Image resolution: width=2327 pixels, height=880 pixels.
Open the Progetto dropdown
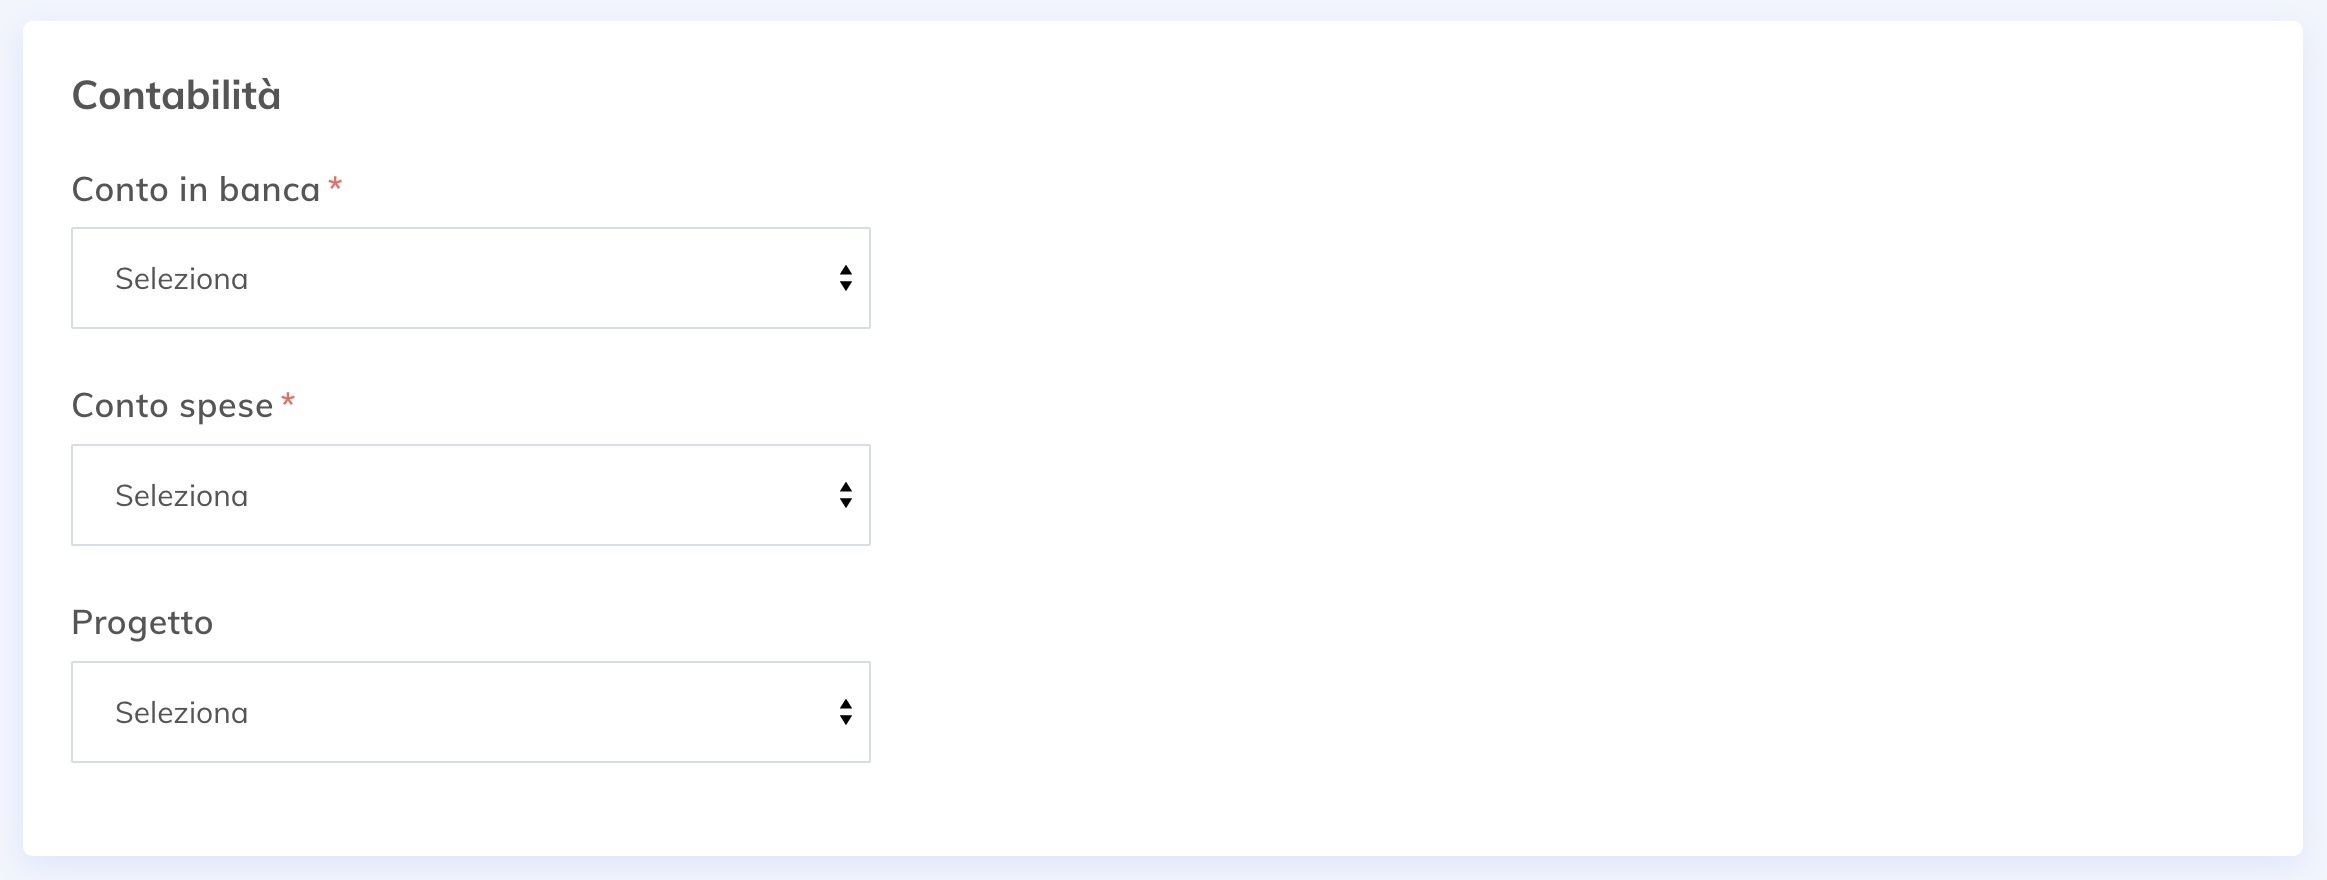[x=470, y=712]
